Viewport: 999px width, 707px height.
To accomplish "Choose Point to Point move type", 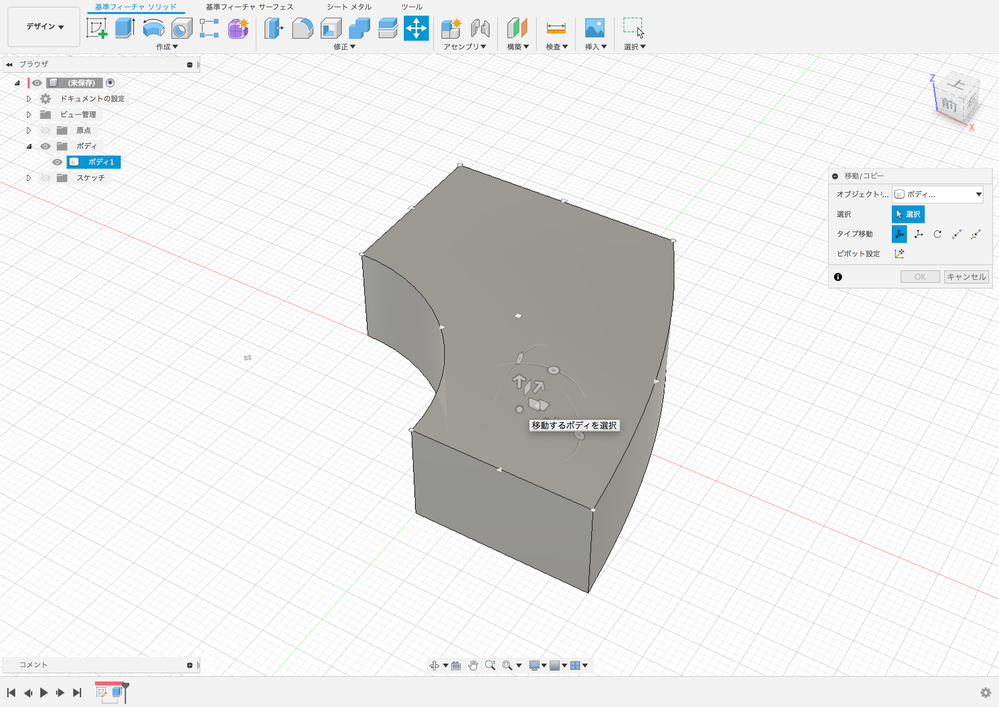I will point(956,234).
